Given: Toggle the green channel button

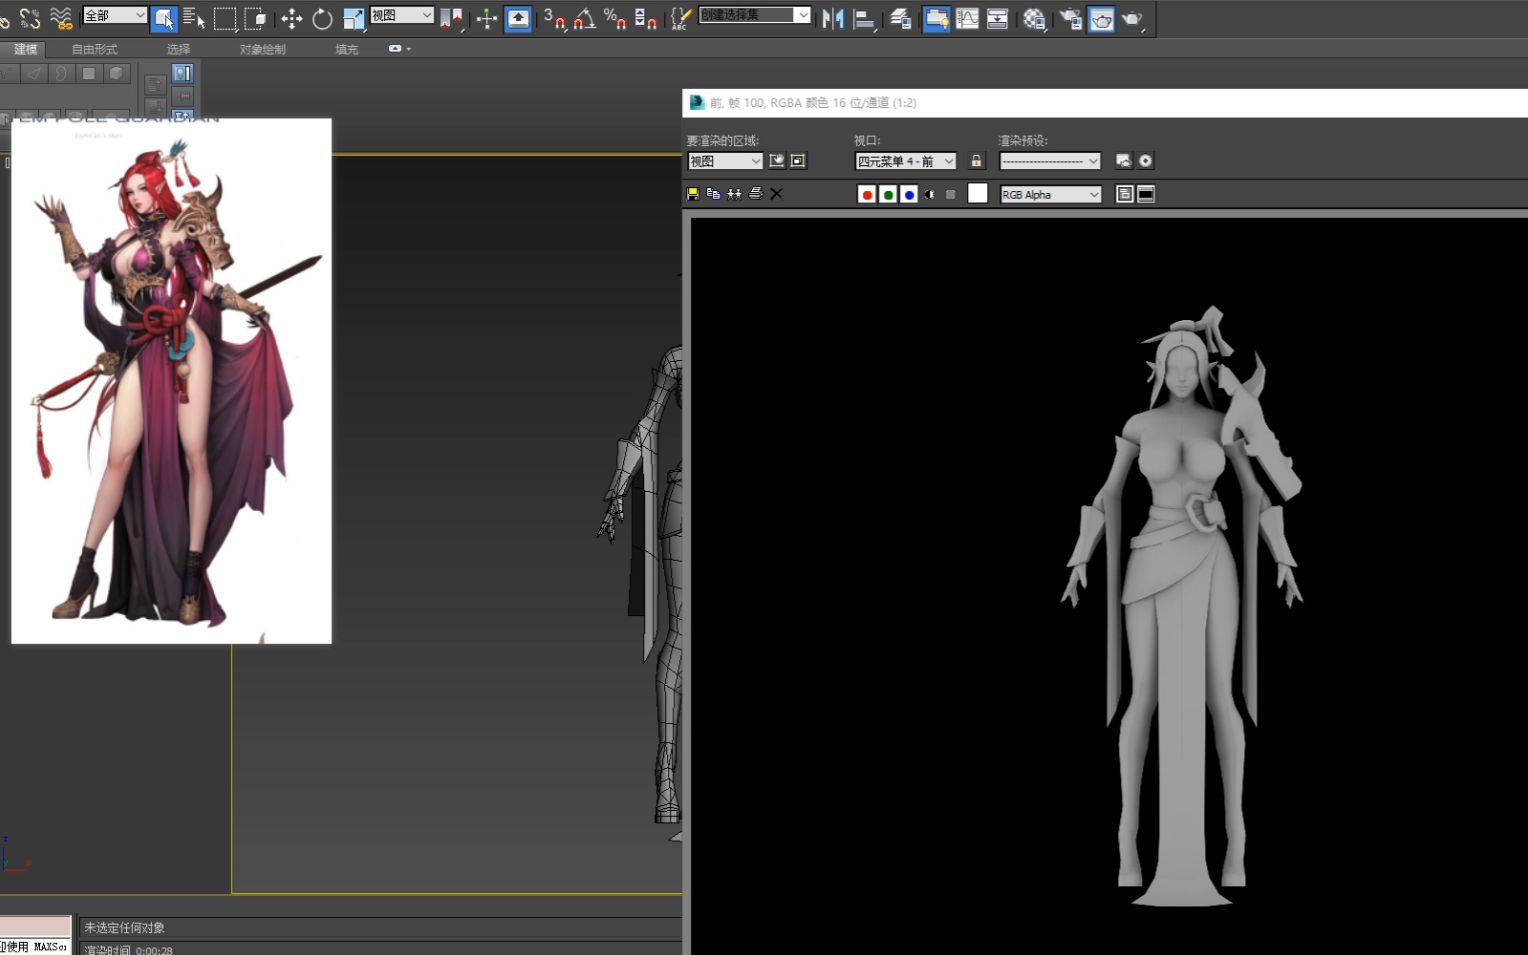Looking at the screenshot, I should [888, 194].
